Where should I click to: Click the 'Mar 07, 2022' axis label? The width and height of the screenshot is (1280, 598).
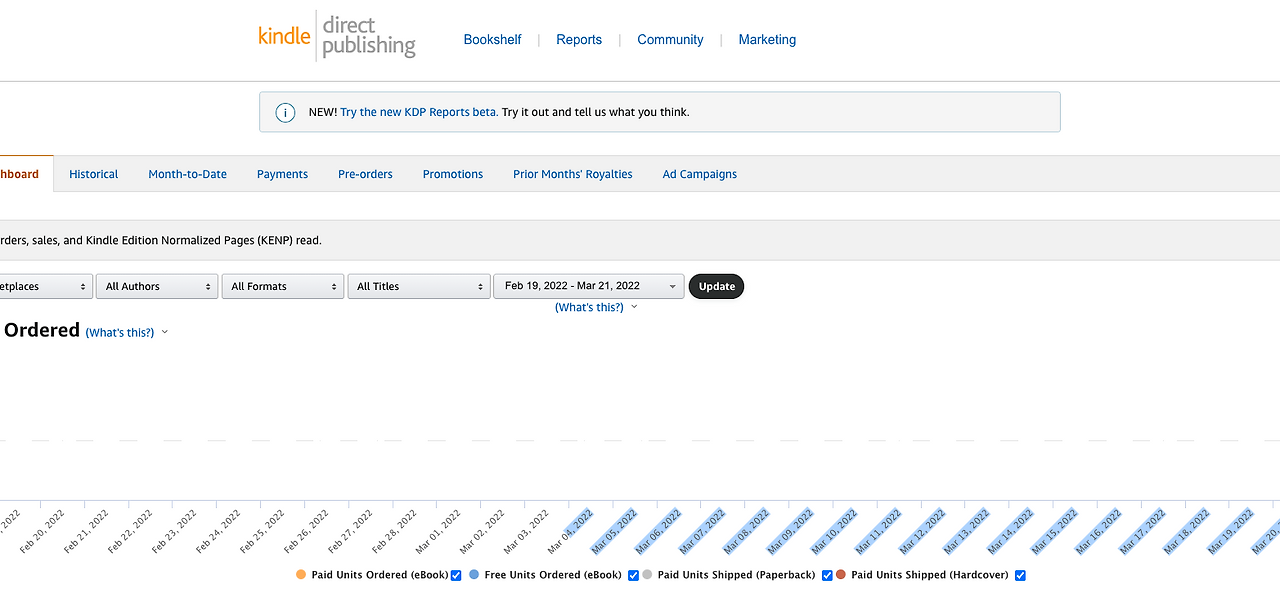click(x=702, y=532)
